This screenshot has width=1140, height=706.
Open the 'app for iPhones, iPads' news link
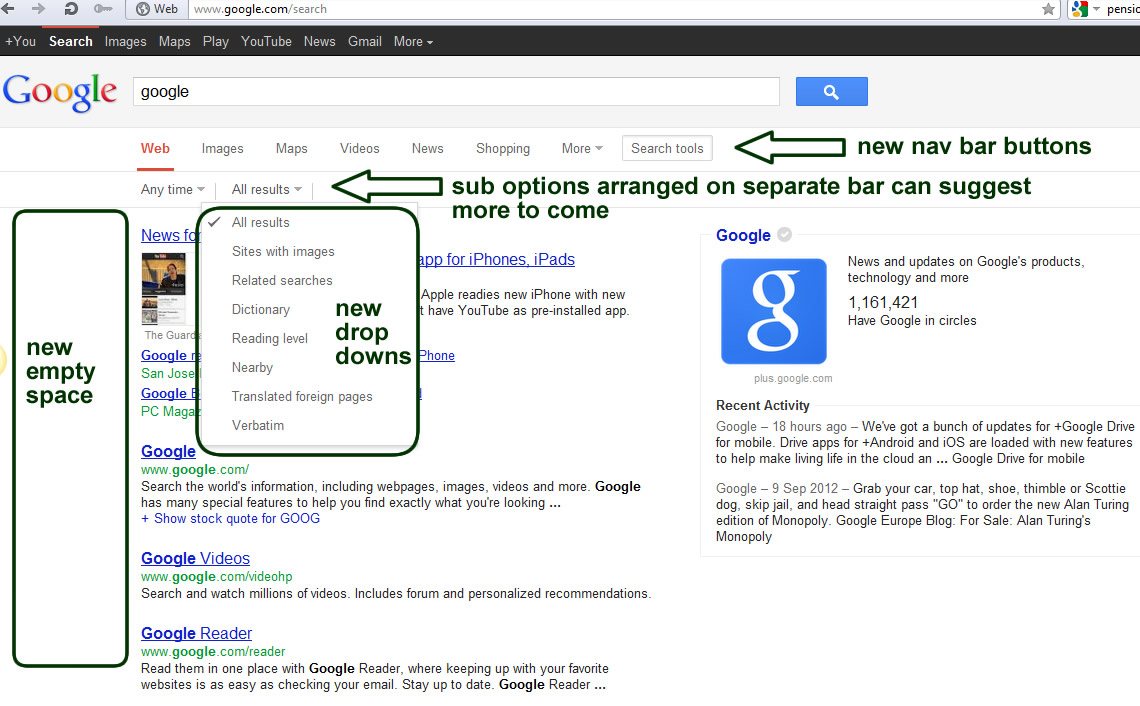point(497,260)
